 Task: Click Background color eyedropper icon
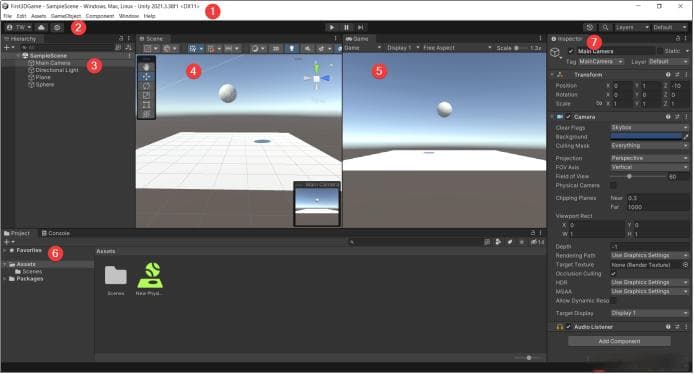(686, 137)
